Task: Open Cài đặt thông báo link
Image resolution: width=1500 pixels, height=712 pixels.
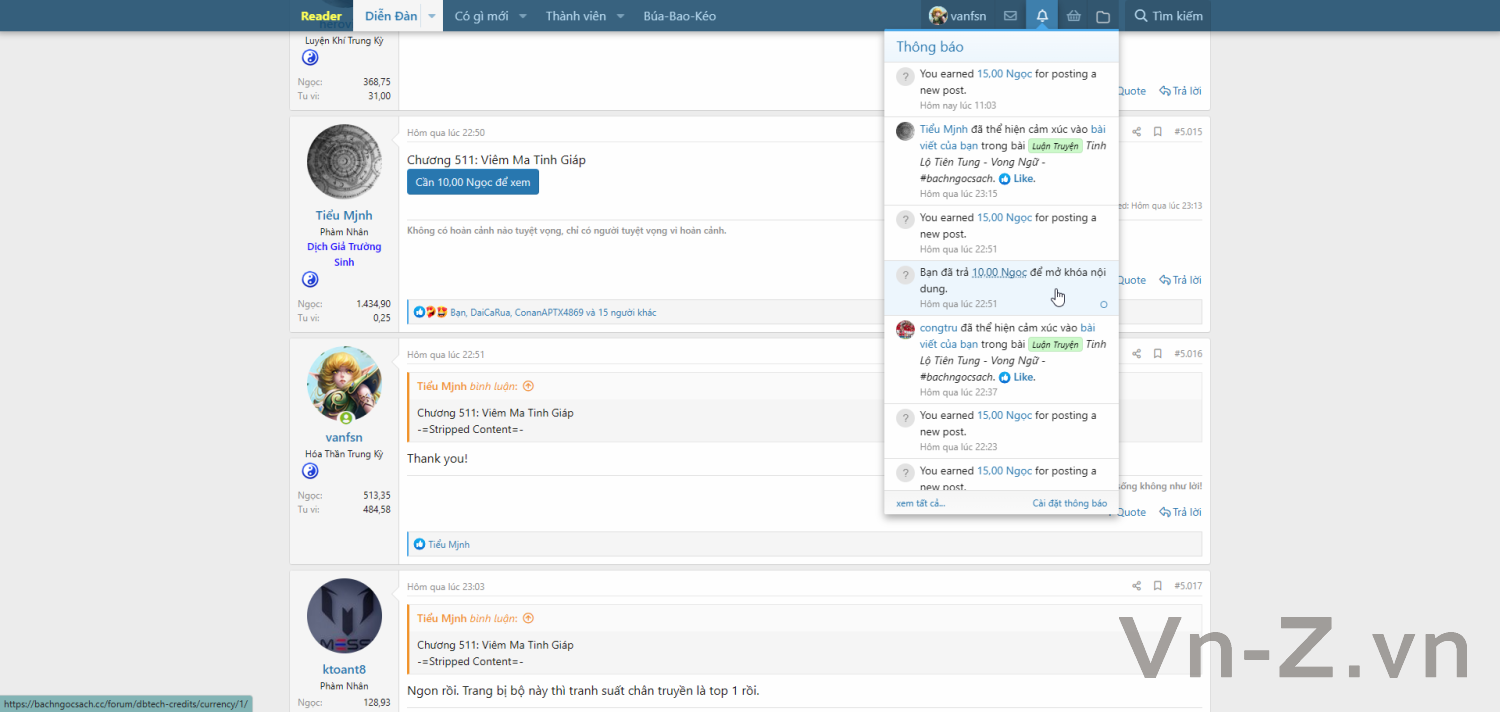Action: click(x=1070, y=503)
